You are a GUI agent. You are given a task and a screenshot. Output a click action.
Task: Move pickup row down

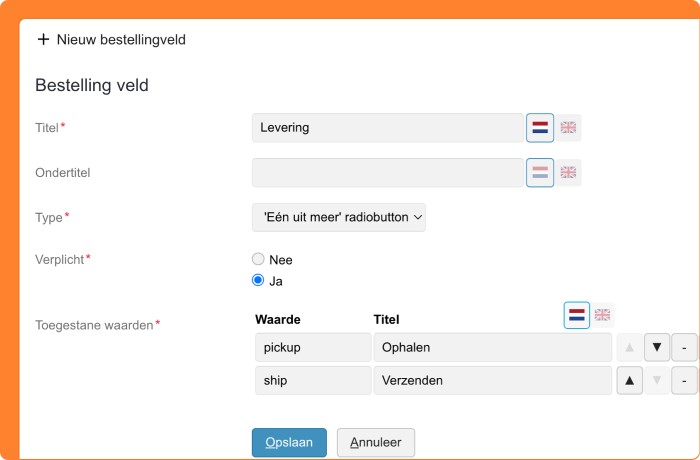click(x=657, y=348)
